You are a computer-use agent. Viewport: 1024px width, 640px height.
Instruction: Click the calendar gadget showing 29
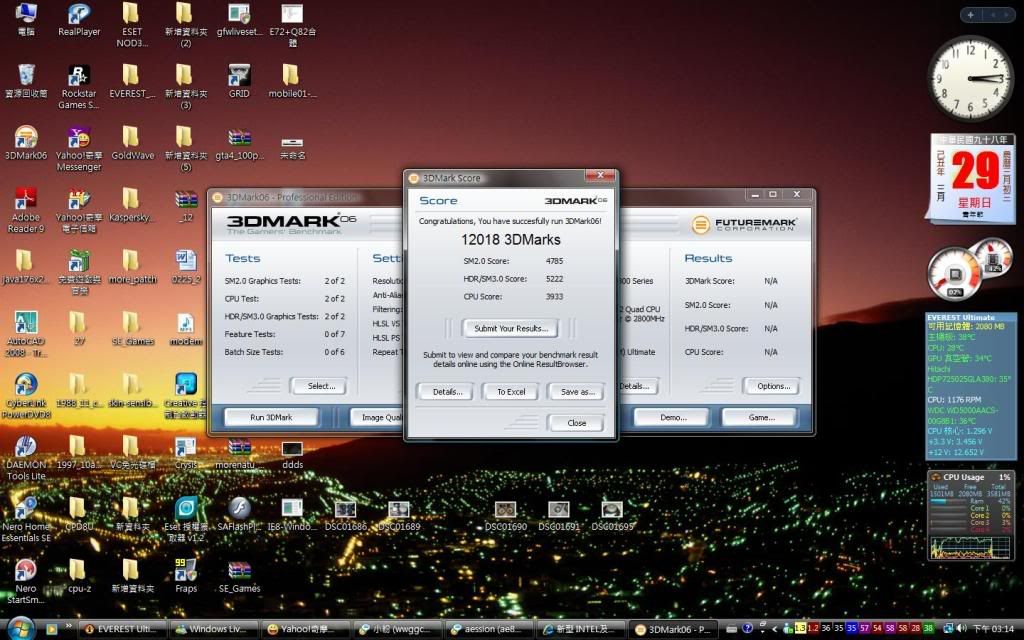point(972,178)
